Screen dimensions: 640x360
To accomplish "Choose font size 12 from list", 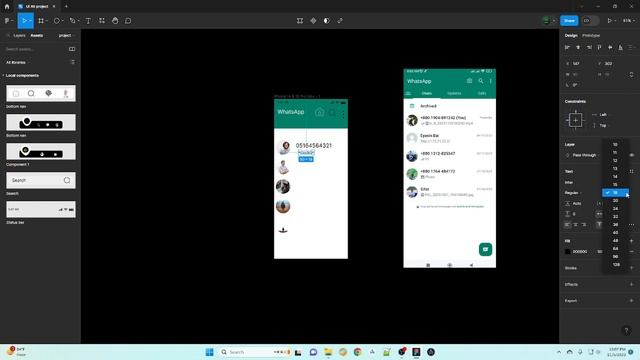I will coord(616,160).
